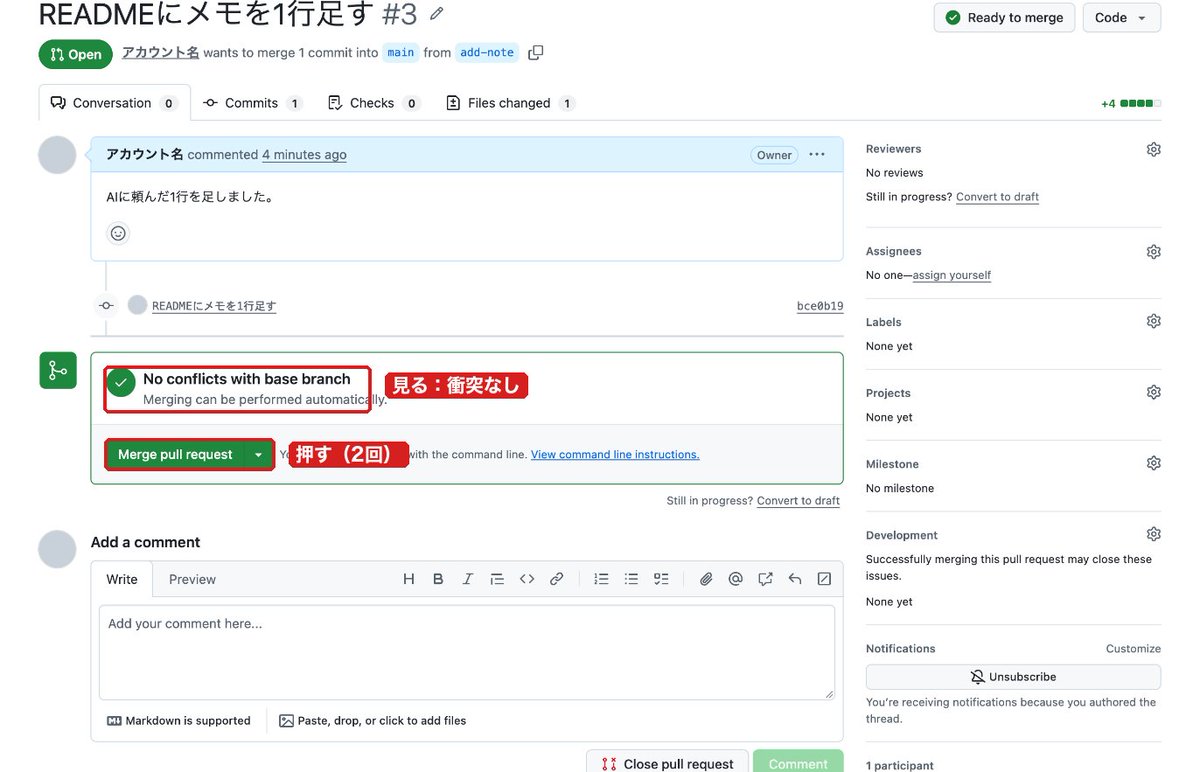Click the assign yourself link

point(952,275)
